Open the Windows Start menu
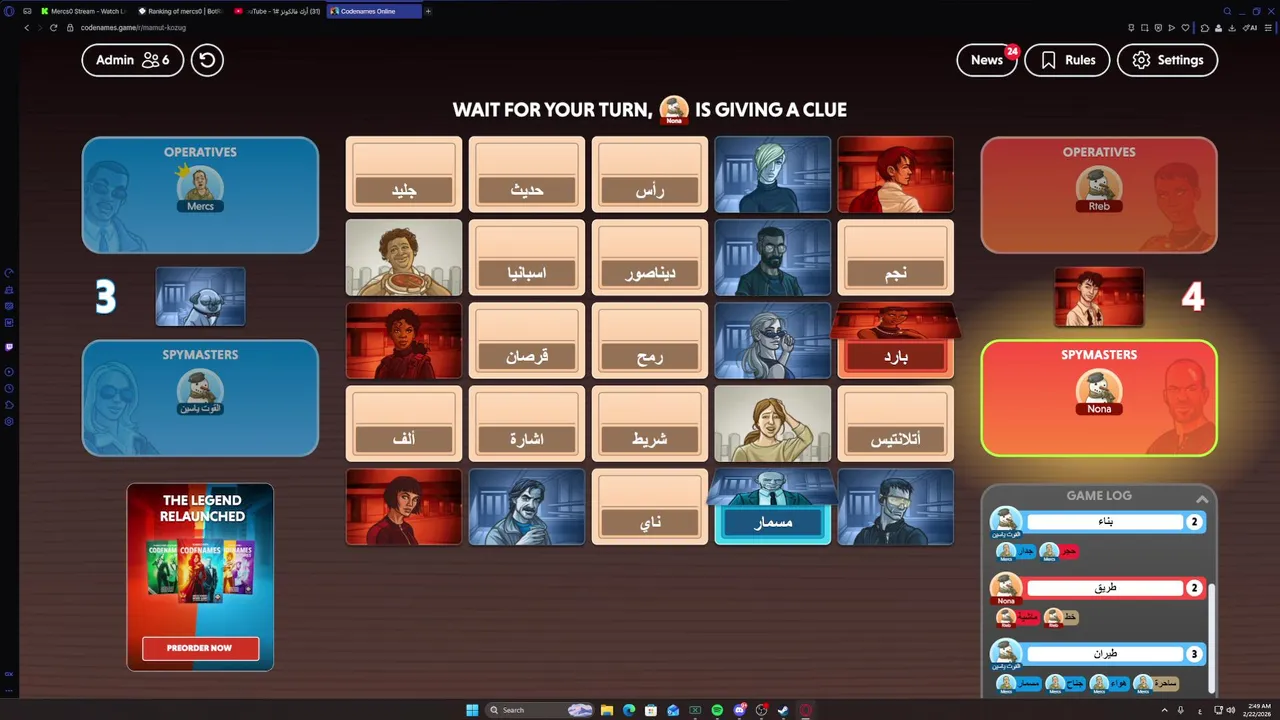The width and height of the screenshot is (1280, 720). [x=472, y=710]
